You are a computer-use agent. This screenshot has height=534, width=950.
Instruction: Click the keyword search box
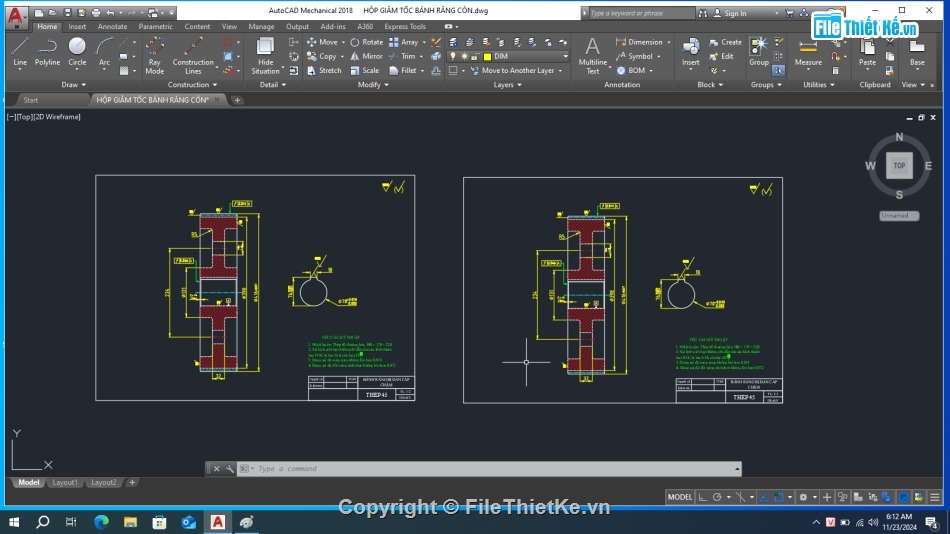point(641,13)
